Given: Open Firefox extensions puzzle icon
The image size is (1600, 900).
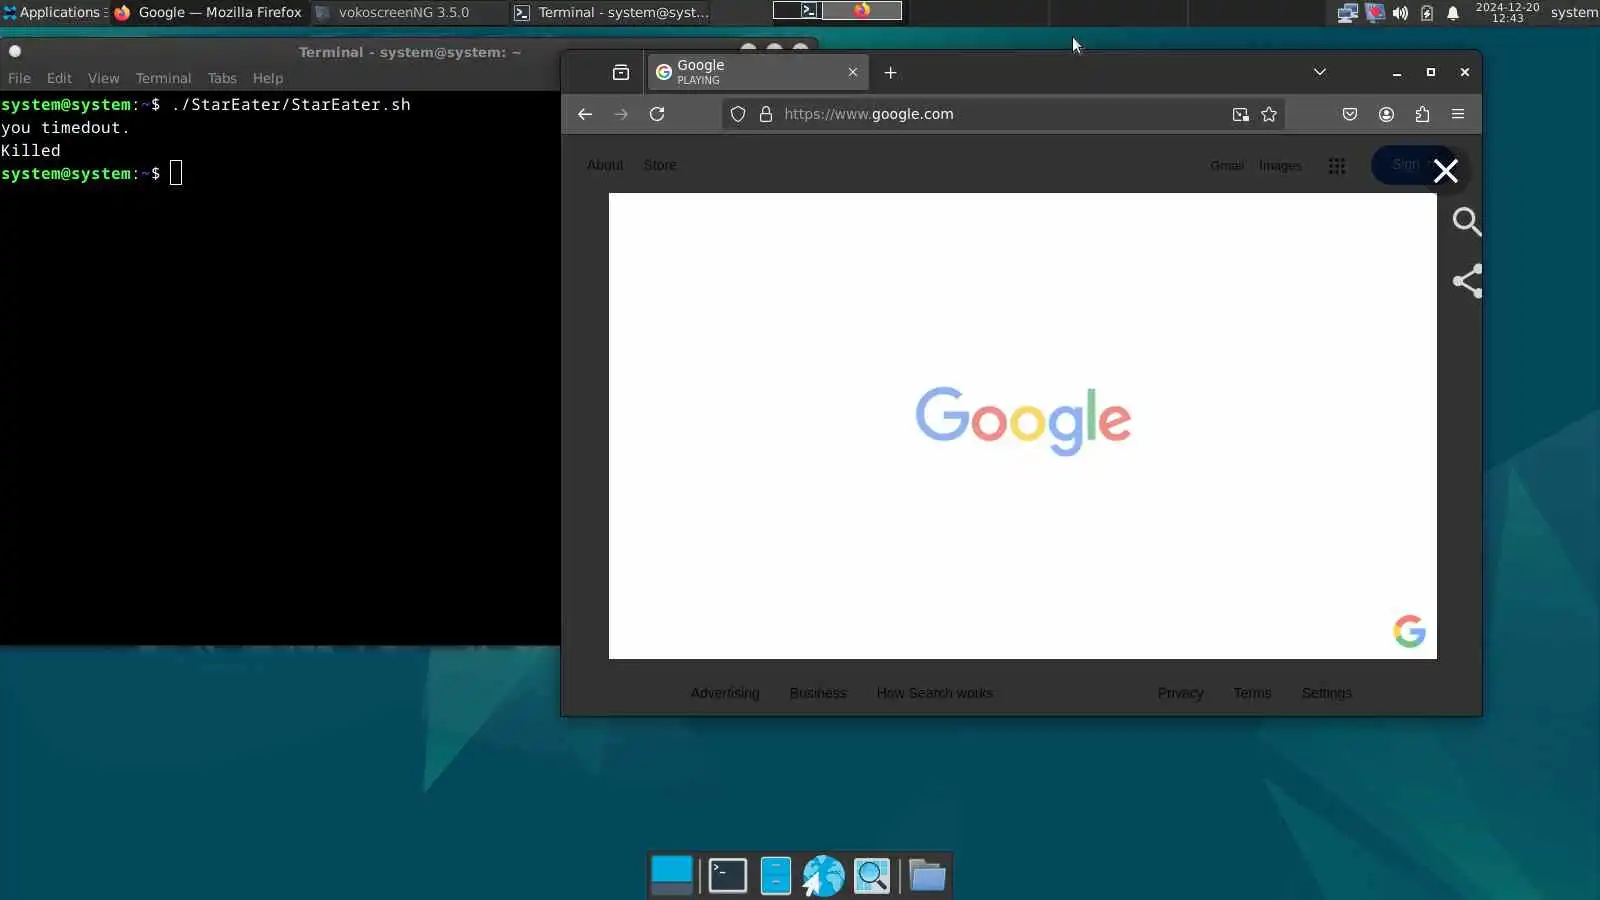Looking at the screenshot, I should click(1422, 114).
